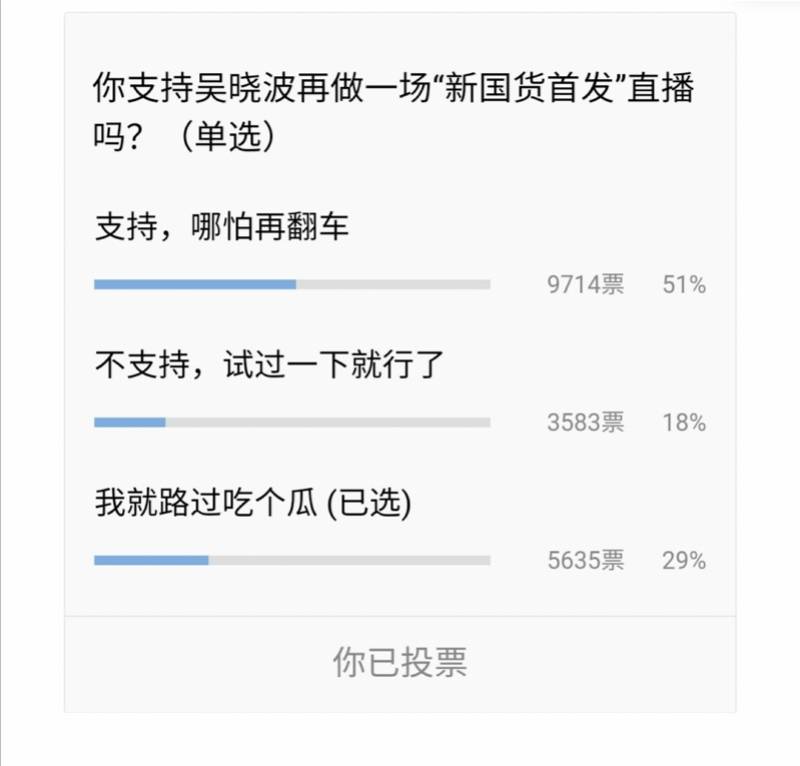Viewport: 800px width, 766px height.
Task: Click the gray unfilled part of 18% bar
Action: (x=328, y=423)
